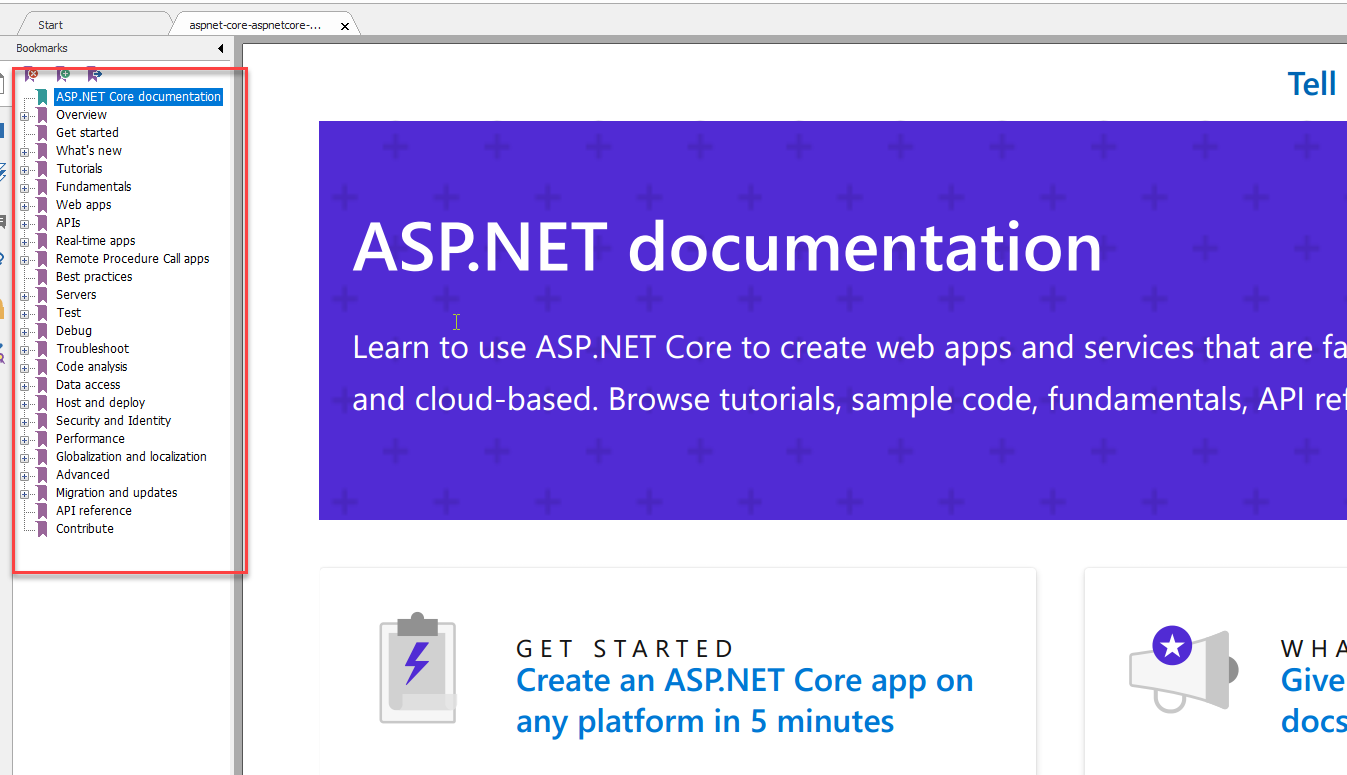
Task: Close the aspnet-core document tab
Action: coord(345,26)
